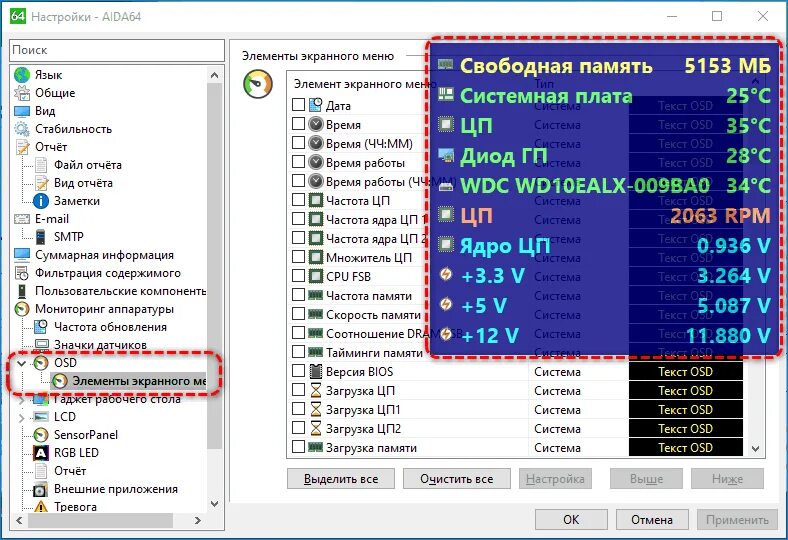The image size is (788, 540).
Task: Click the Очистить все button
Action: pos(456,479)
